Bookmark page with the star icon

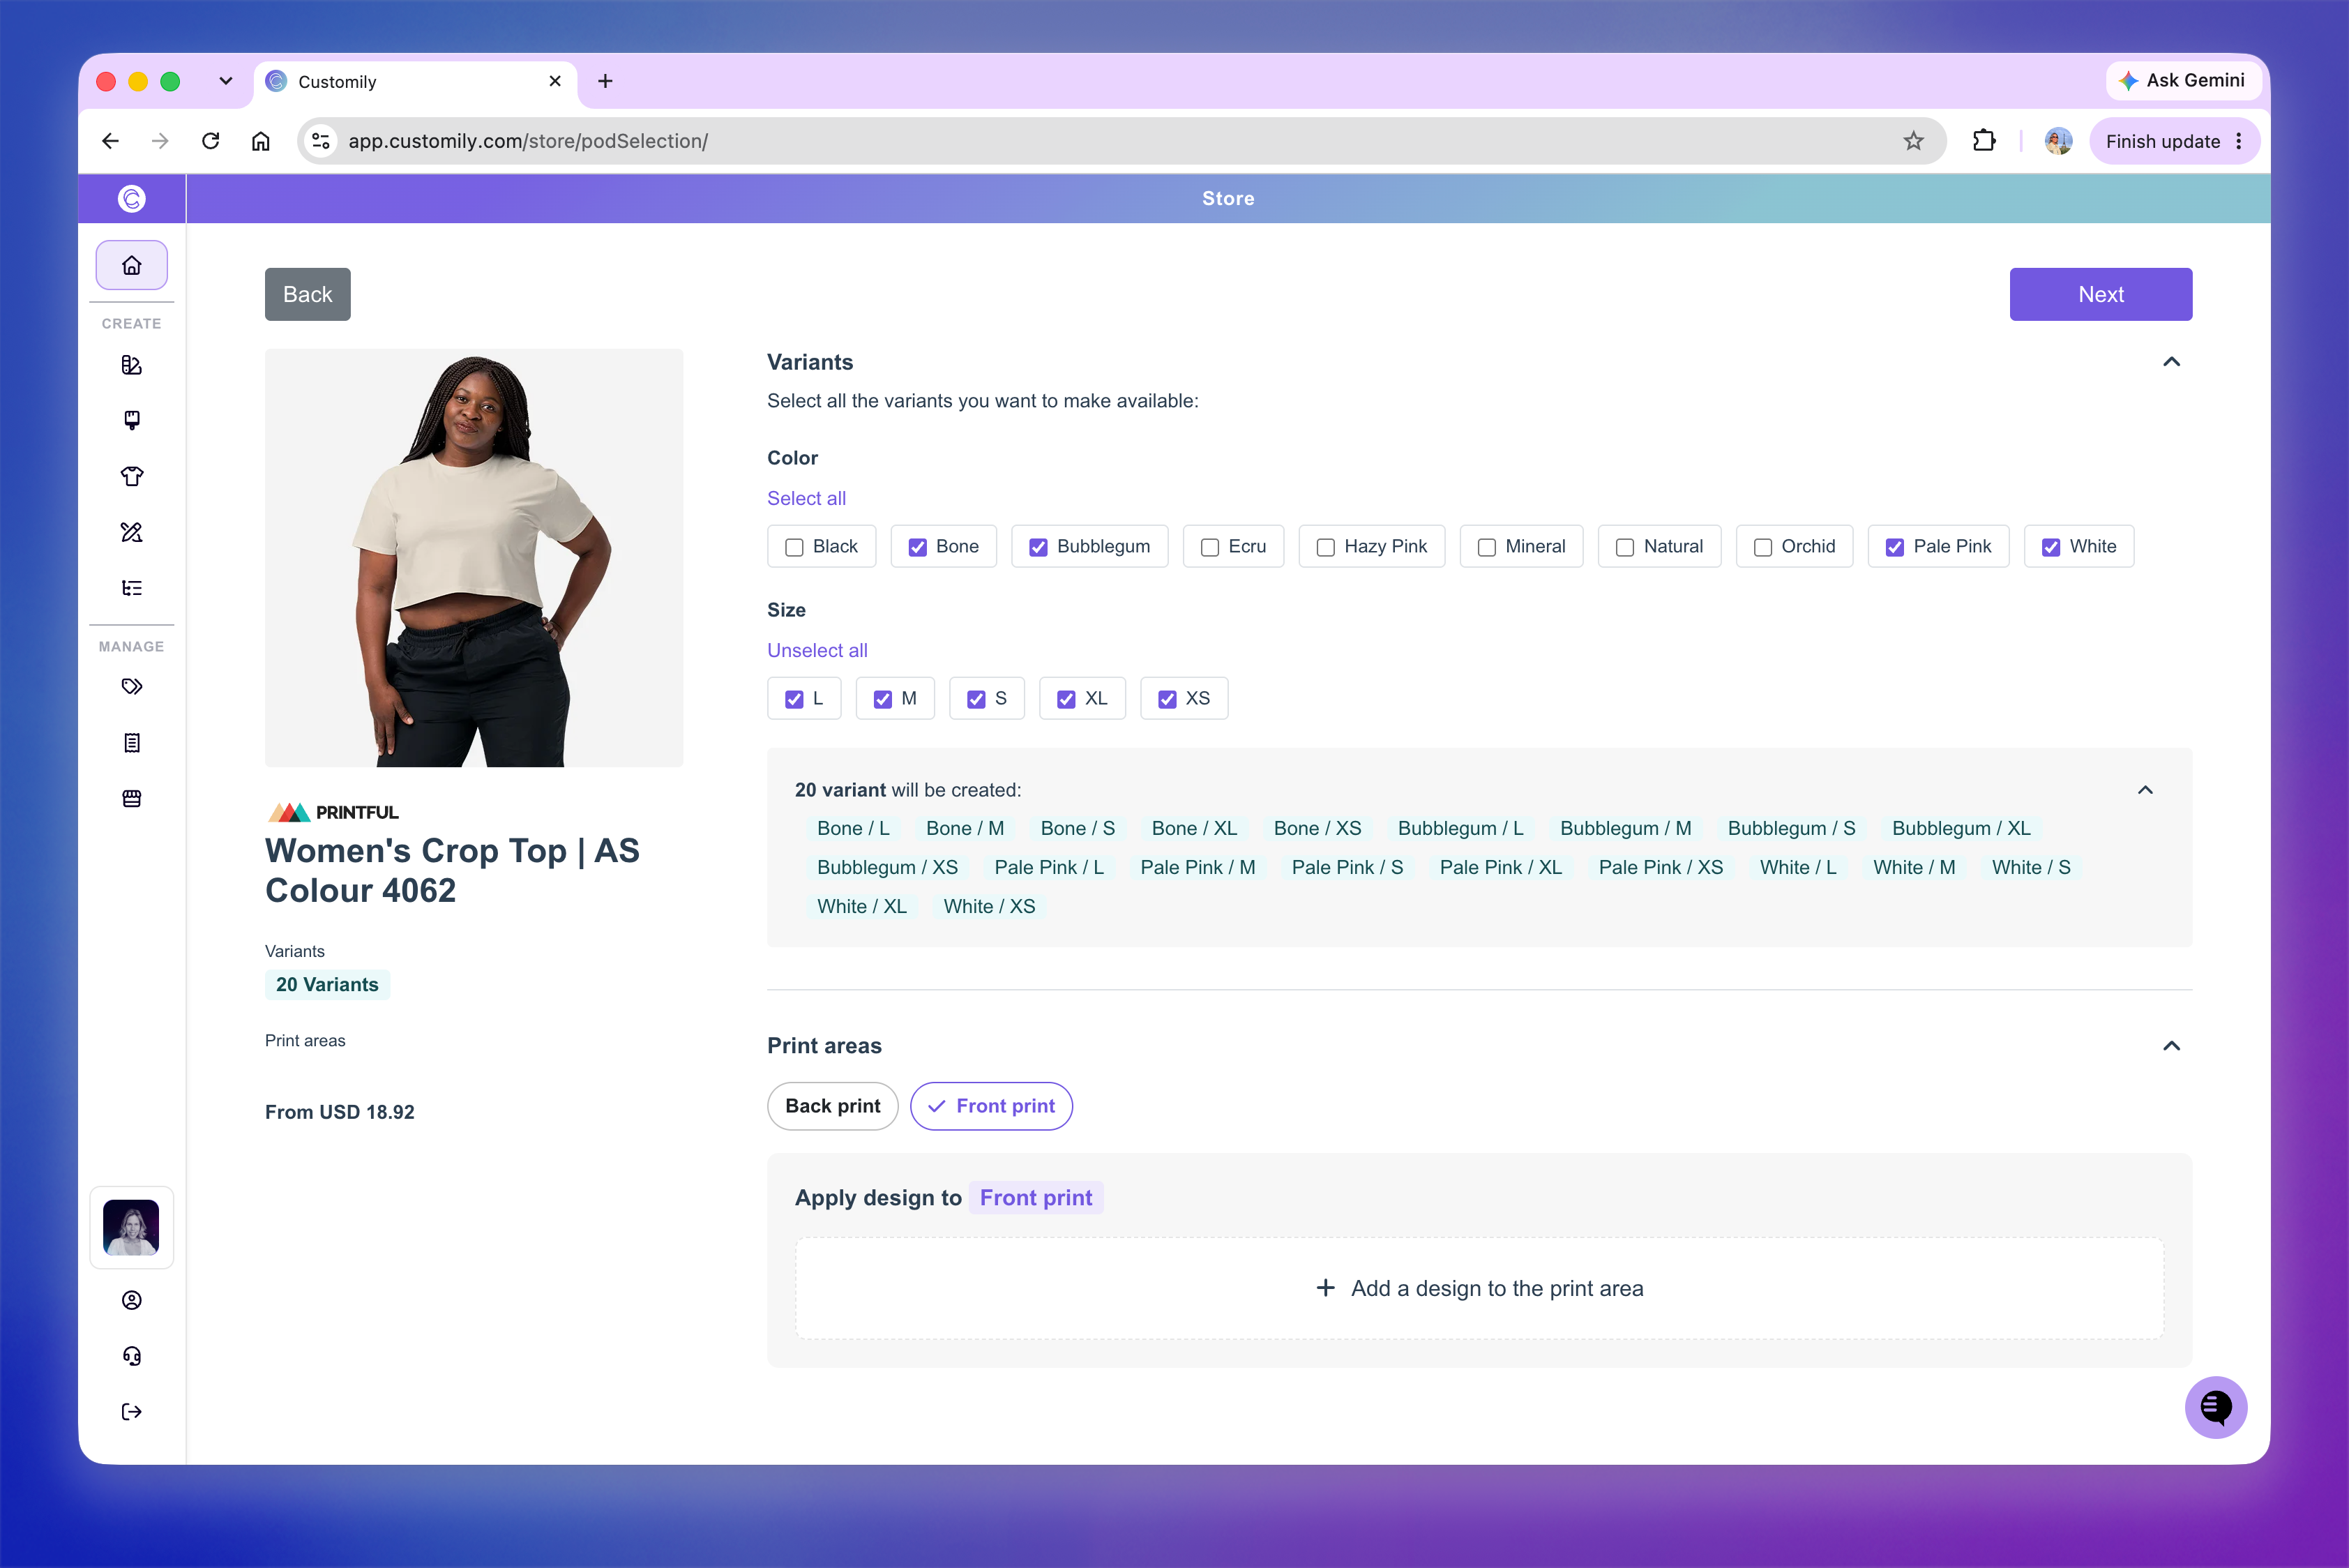tap(1913, 141)
